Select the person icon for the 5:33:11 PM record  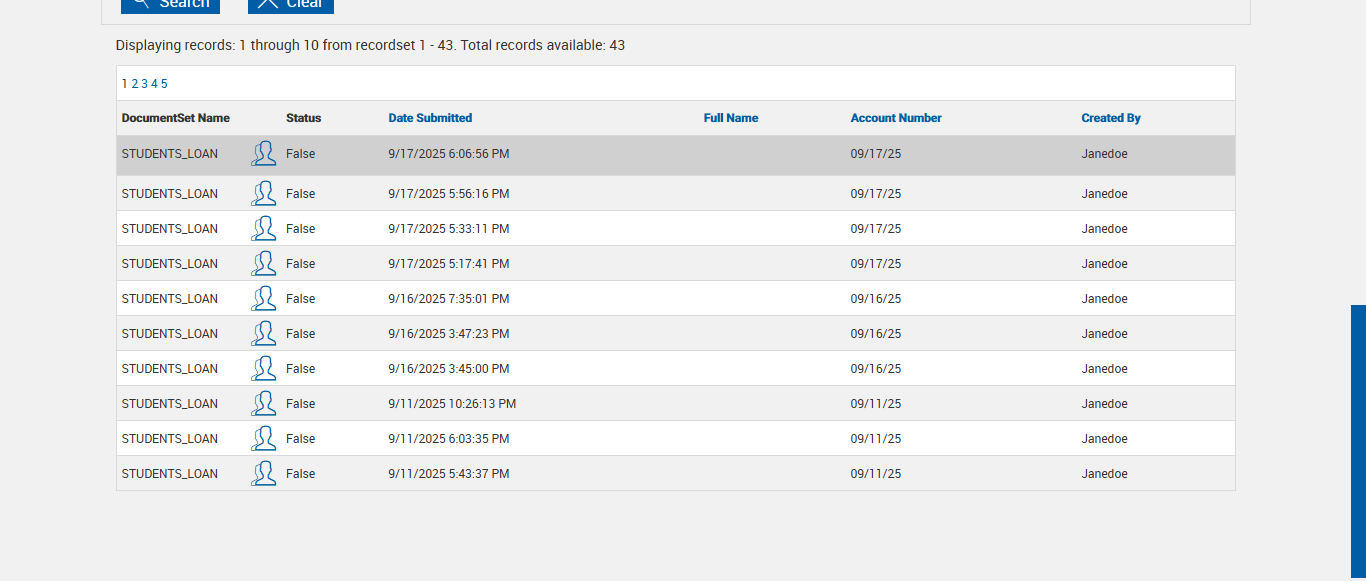click(264, 229)
